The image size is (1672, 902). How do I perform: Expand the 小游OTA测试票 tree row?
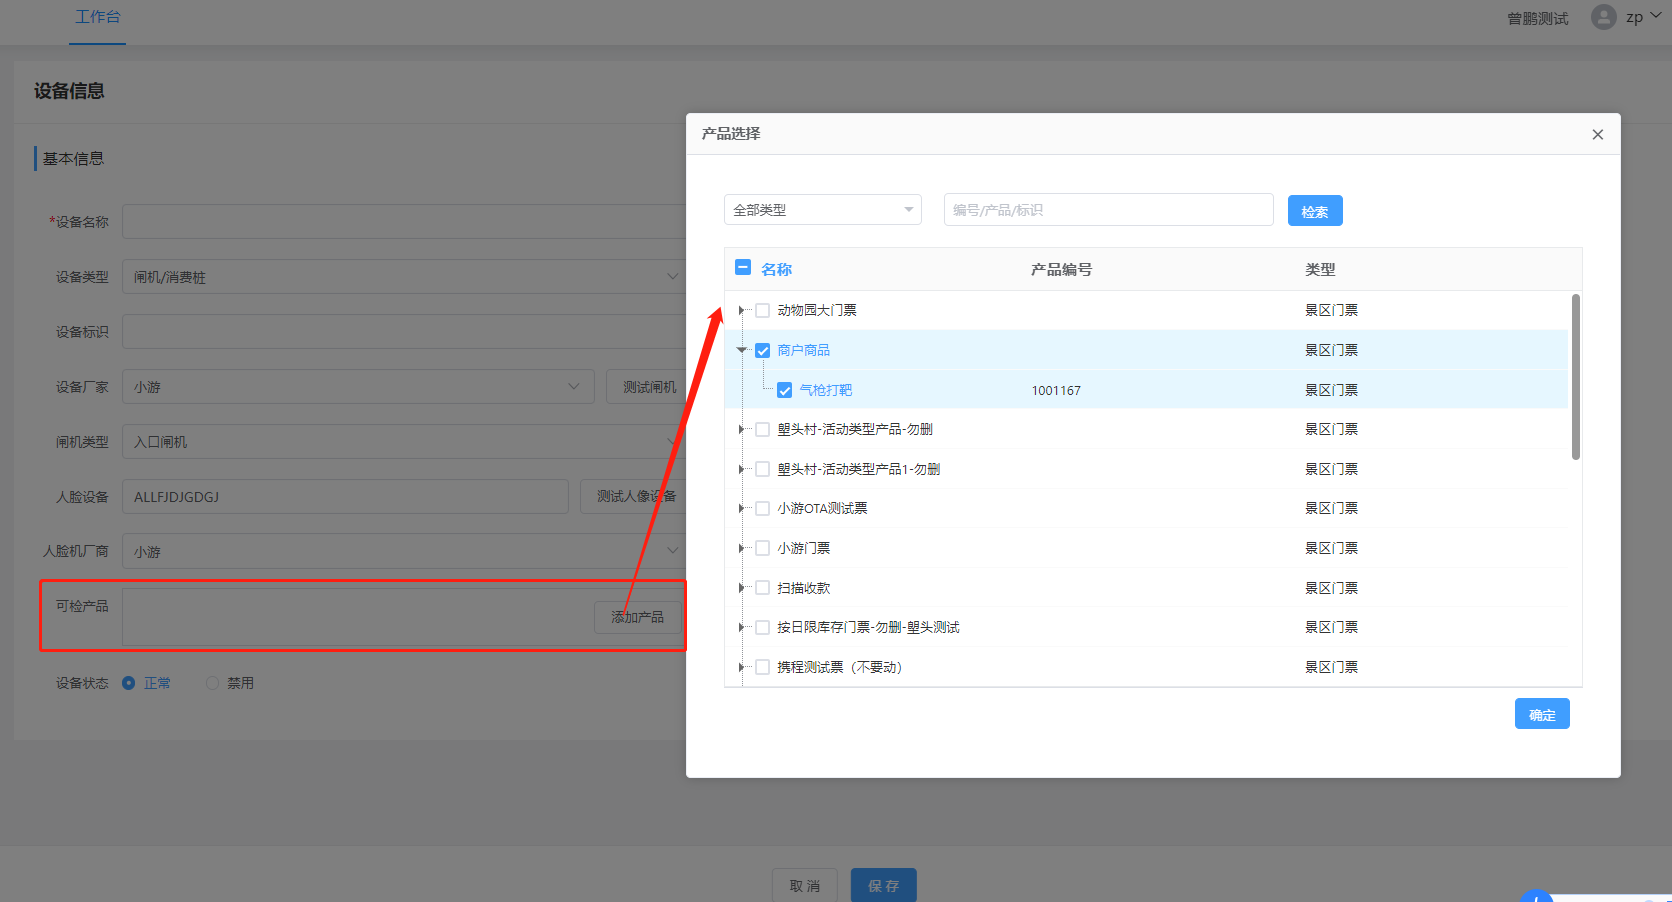click(x=741, y=509)
